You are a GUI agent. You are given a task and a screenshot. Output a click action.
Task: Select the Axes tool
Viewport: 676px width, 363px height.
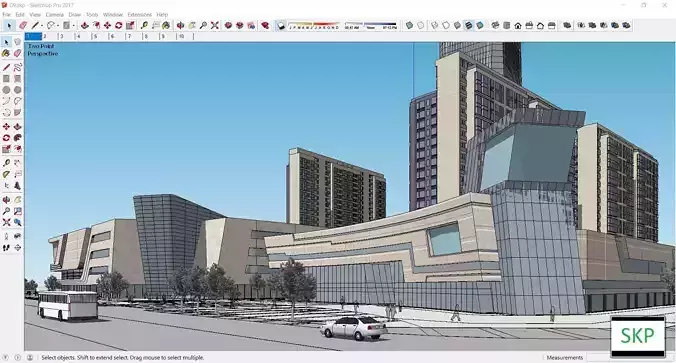(6, 185)
